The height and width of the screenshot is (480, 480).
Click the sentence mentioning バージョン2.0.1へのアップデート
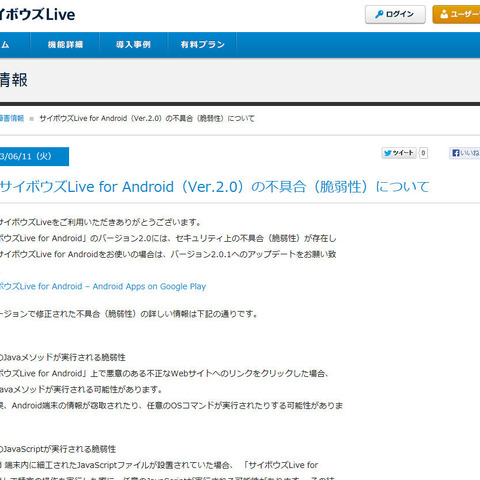coord(168,254)
